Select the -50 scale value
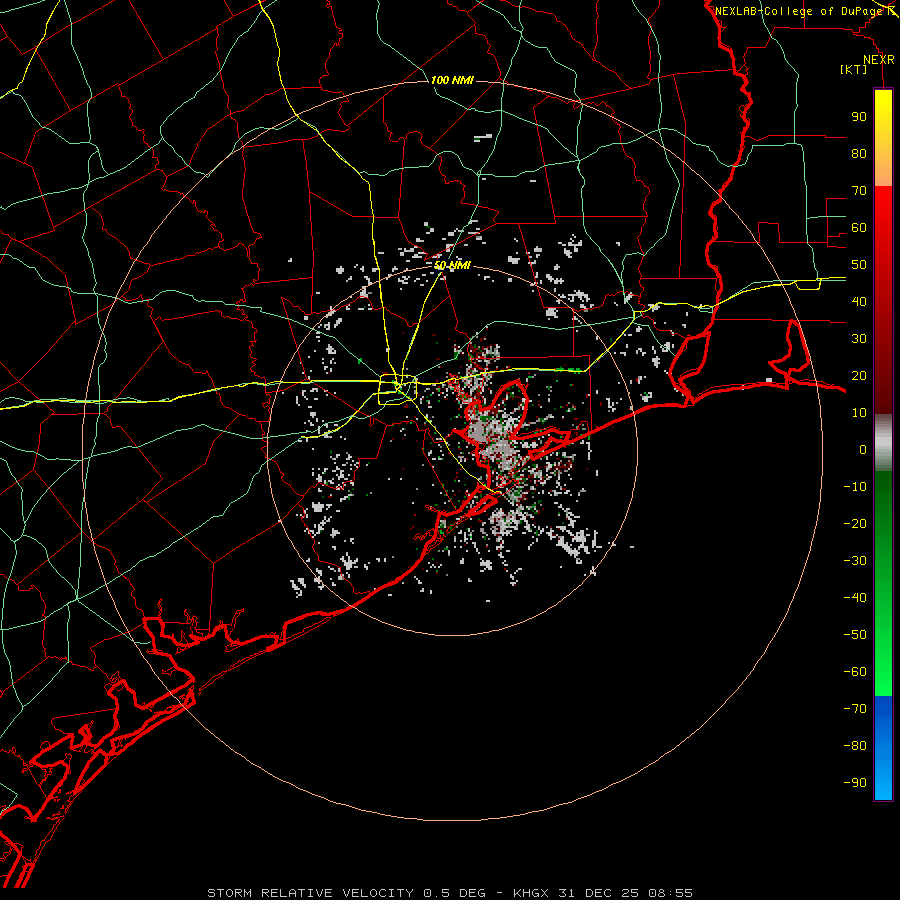Viewport: 900px width, 900px height. coord(855,635)
